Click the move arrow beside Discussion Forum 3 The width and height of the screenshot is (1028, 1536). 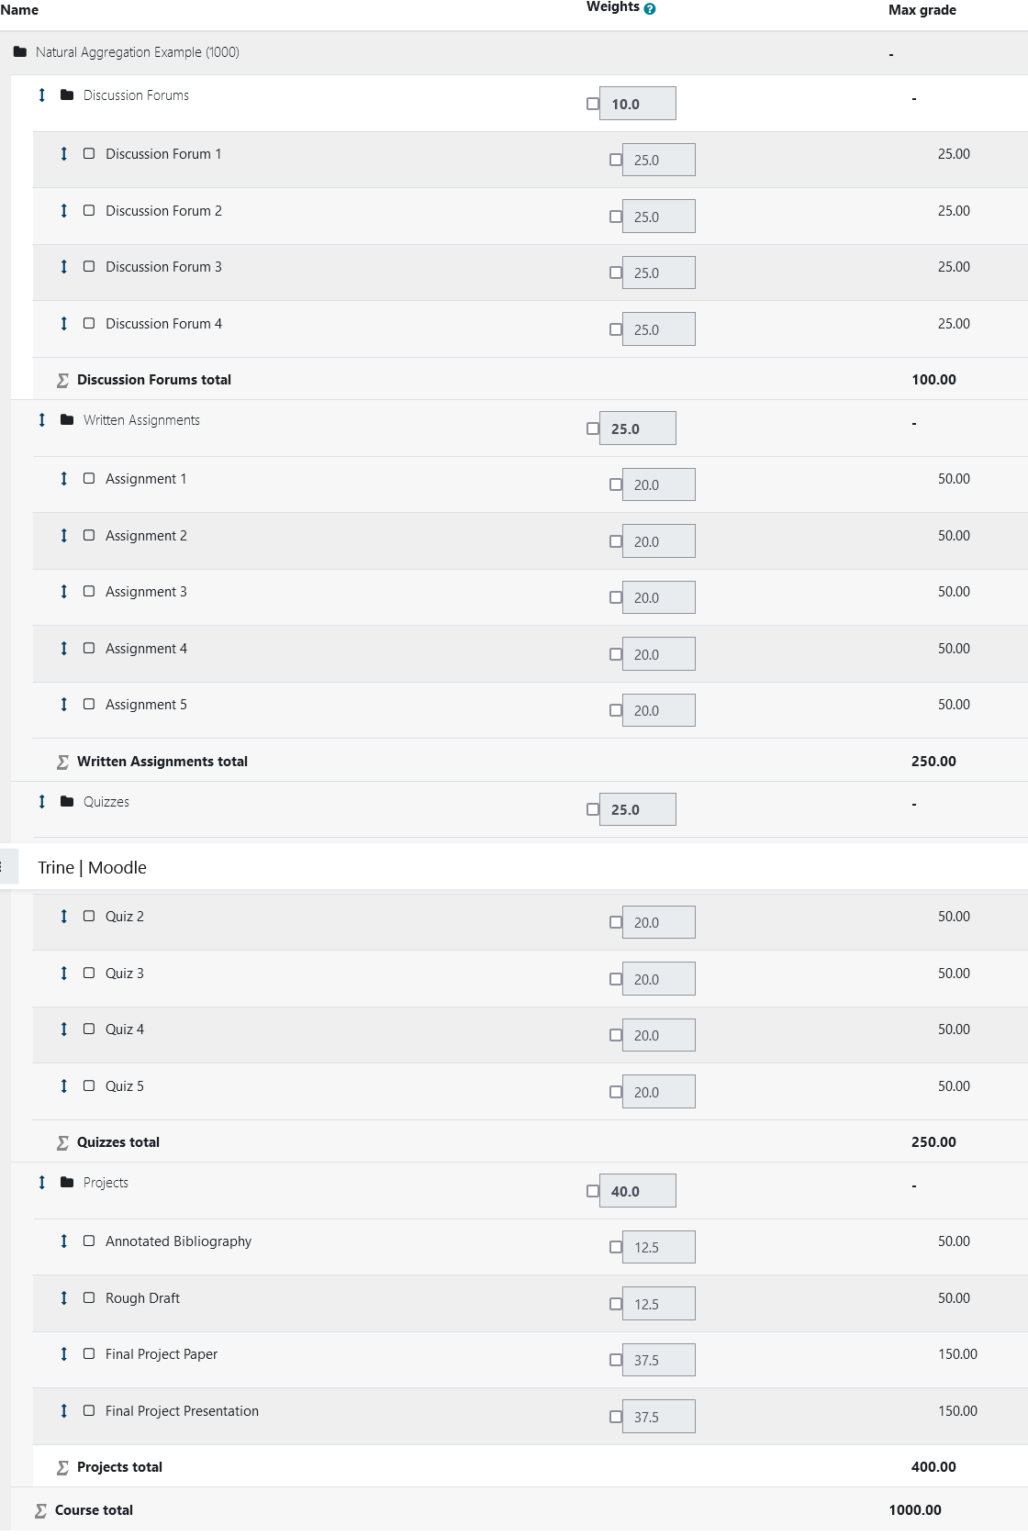click(64, 266)
